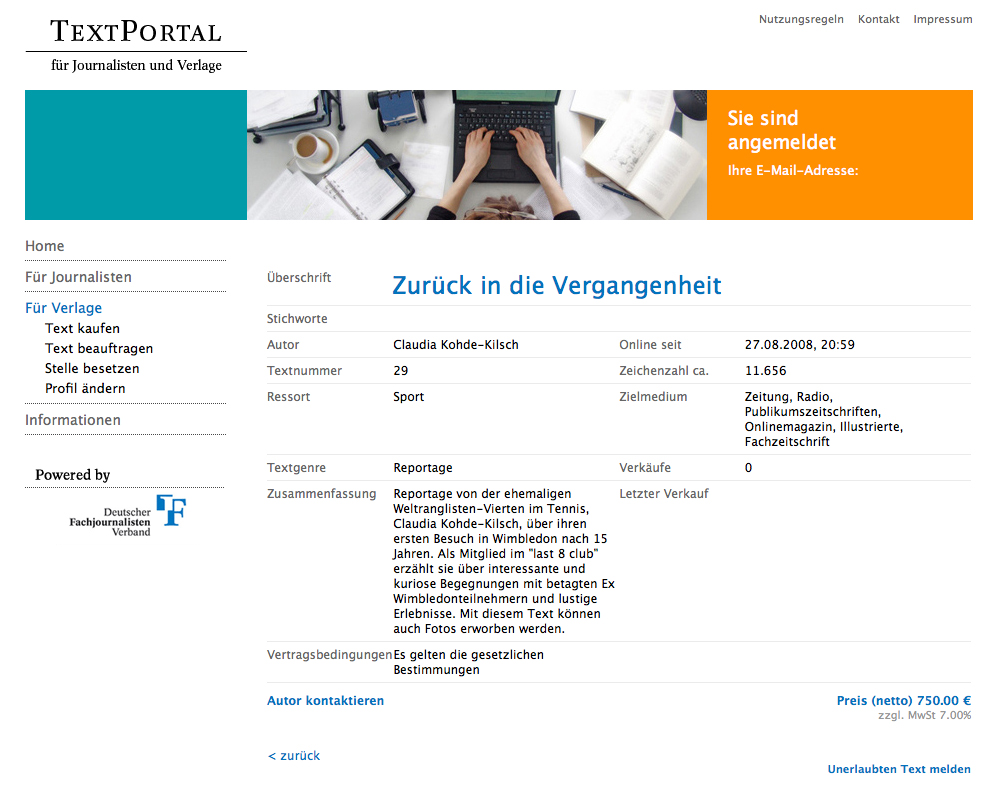1003x806 pixels.
Task: Navigate to Home in the sidebar
Action: (45, 246)
